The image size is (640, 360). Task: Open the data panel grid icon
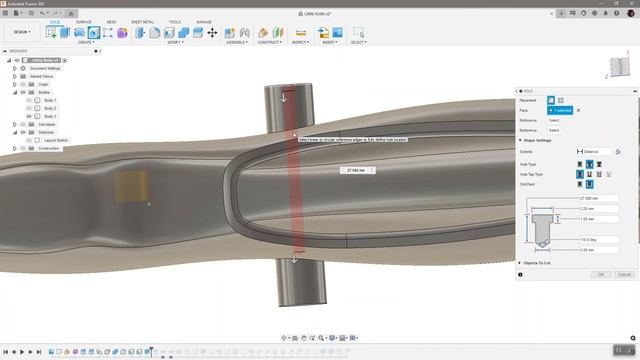point(5,13)
